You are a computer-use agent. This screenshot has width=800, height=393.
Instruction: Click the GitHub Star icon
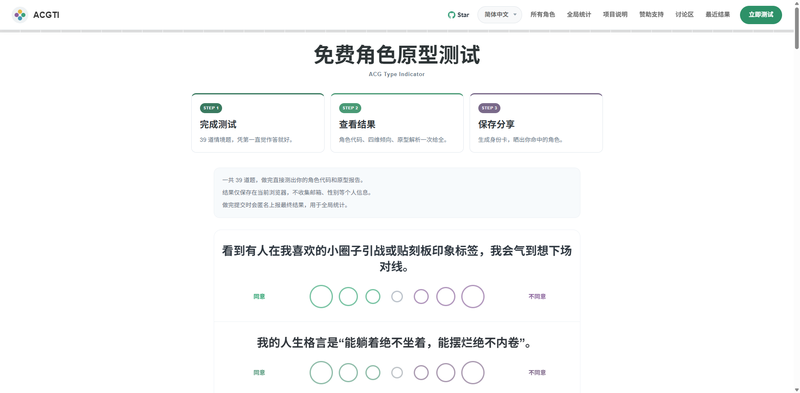point(451,15)
